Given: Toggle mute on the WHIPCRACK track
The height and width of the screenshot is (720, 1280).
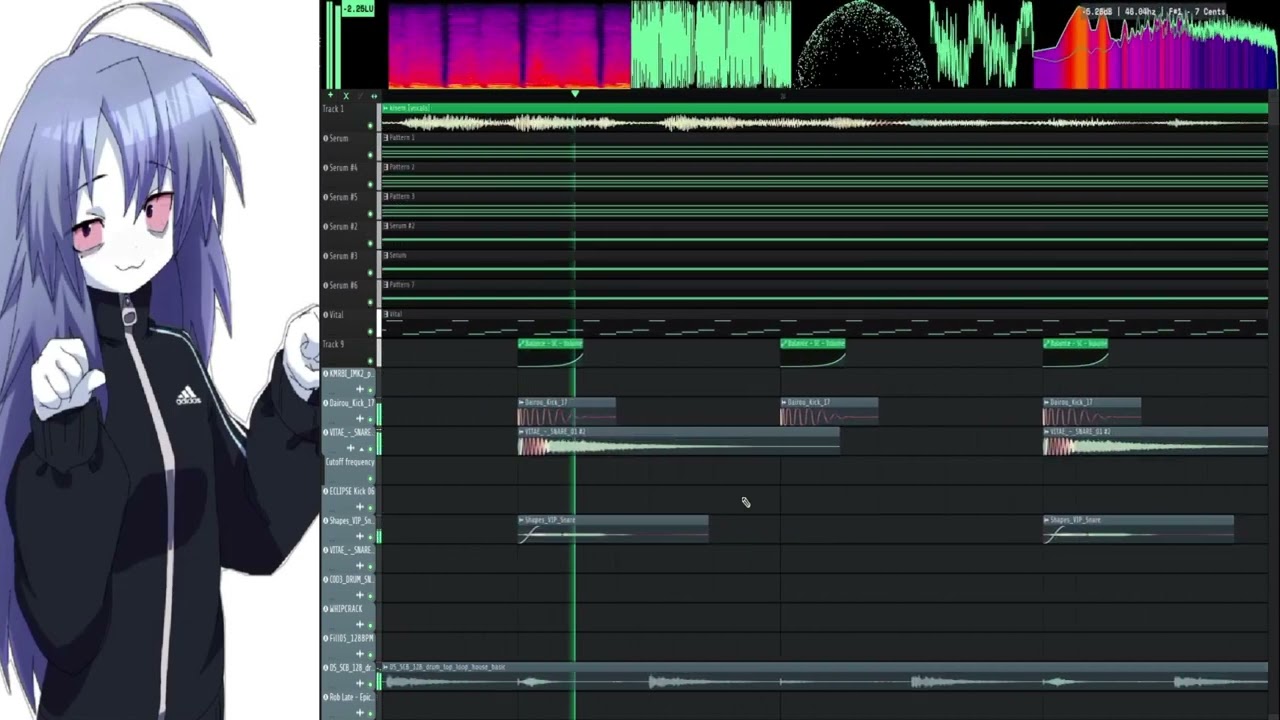Looking at the screenshot, I should (371, 625).
